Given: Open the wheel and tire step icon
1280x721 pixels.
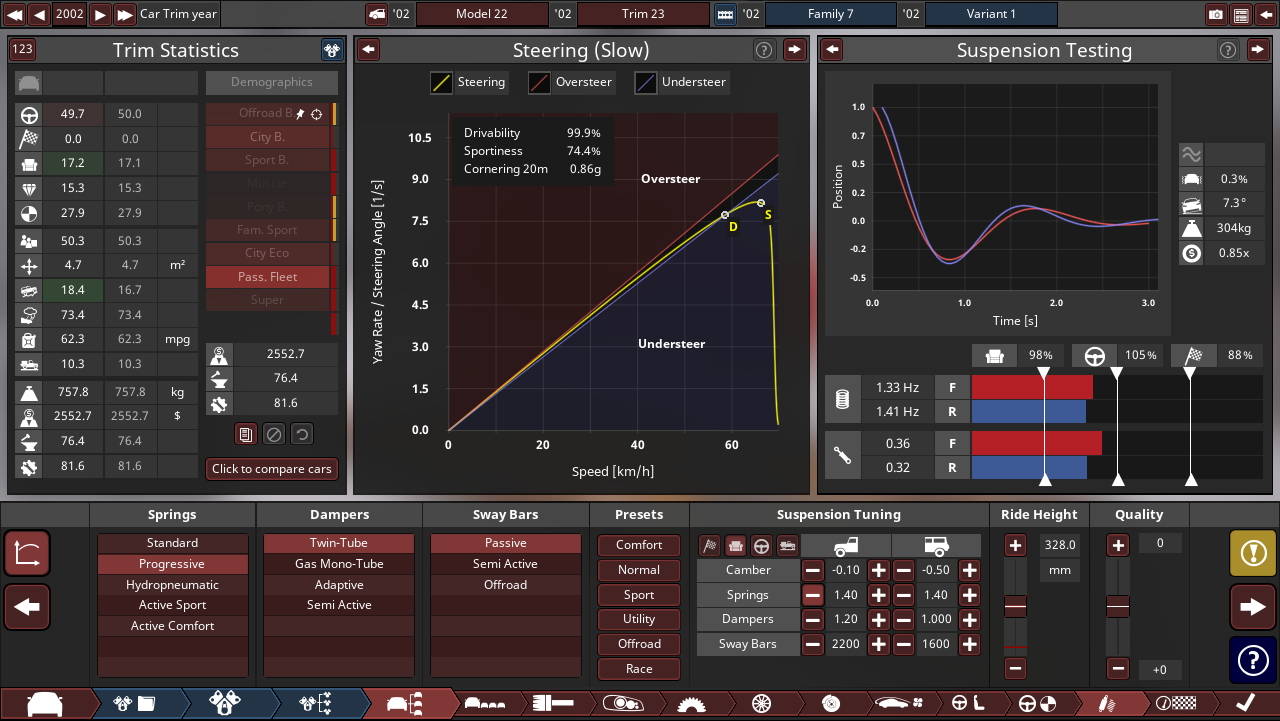Looking at the screenshot, I should tap(761, 704).
